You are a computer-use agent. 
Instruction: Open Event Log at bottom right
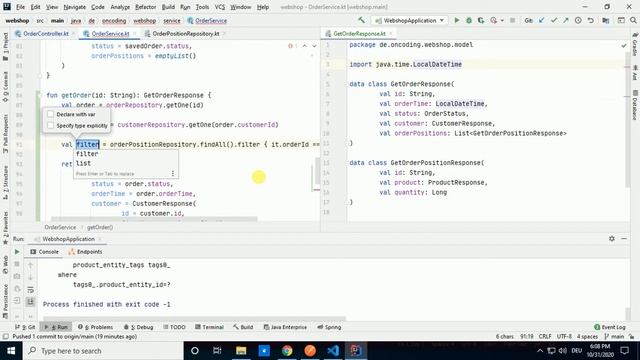610,327
